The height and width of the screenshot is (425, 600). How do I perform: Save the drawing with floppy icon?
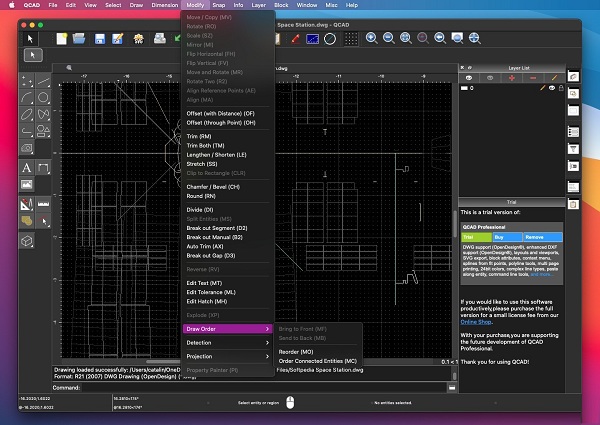[100, 39]
